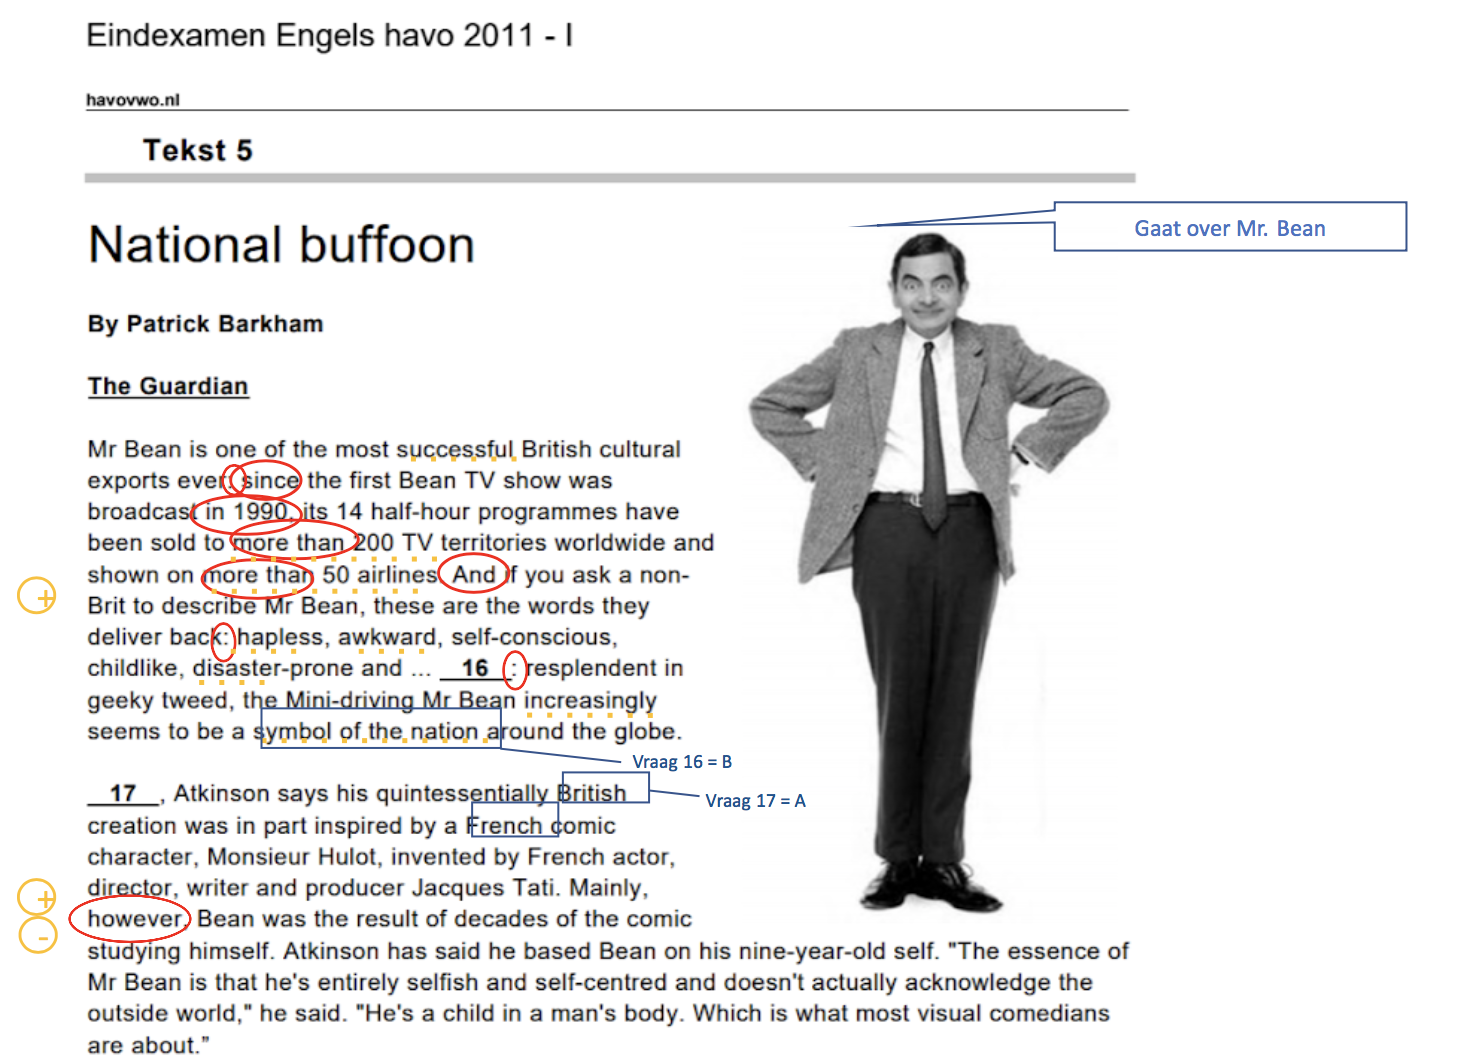Click the phrase "symbol of the nation"
The height and width of the screenshot is (1064, 1464).
(366, 732)
